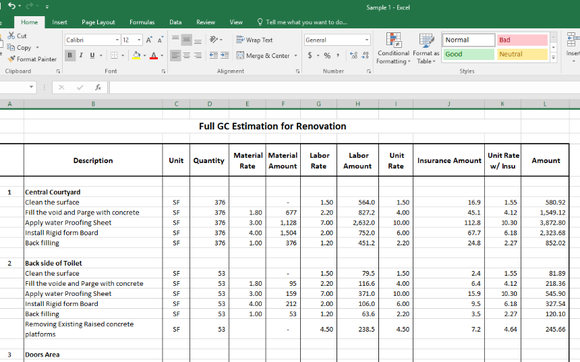Open the Number dialog launcher
Screen dimensions: 580x362
[369, 71]
